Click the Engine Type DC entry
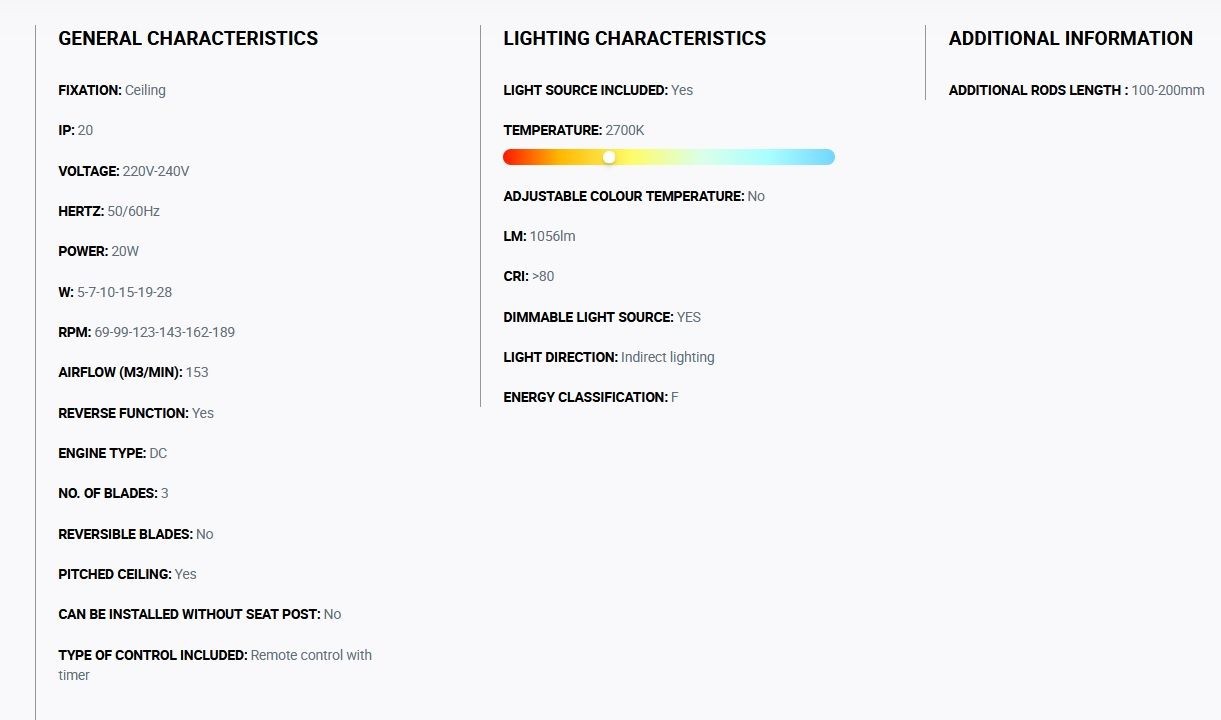1221x720 pixels. click(112, 453)
